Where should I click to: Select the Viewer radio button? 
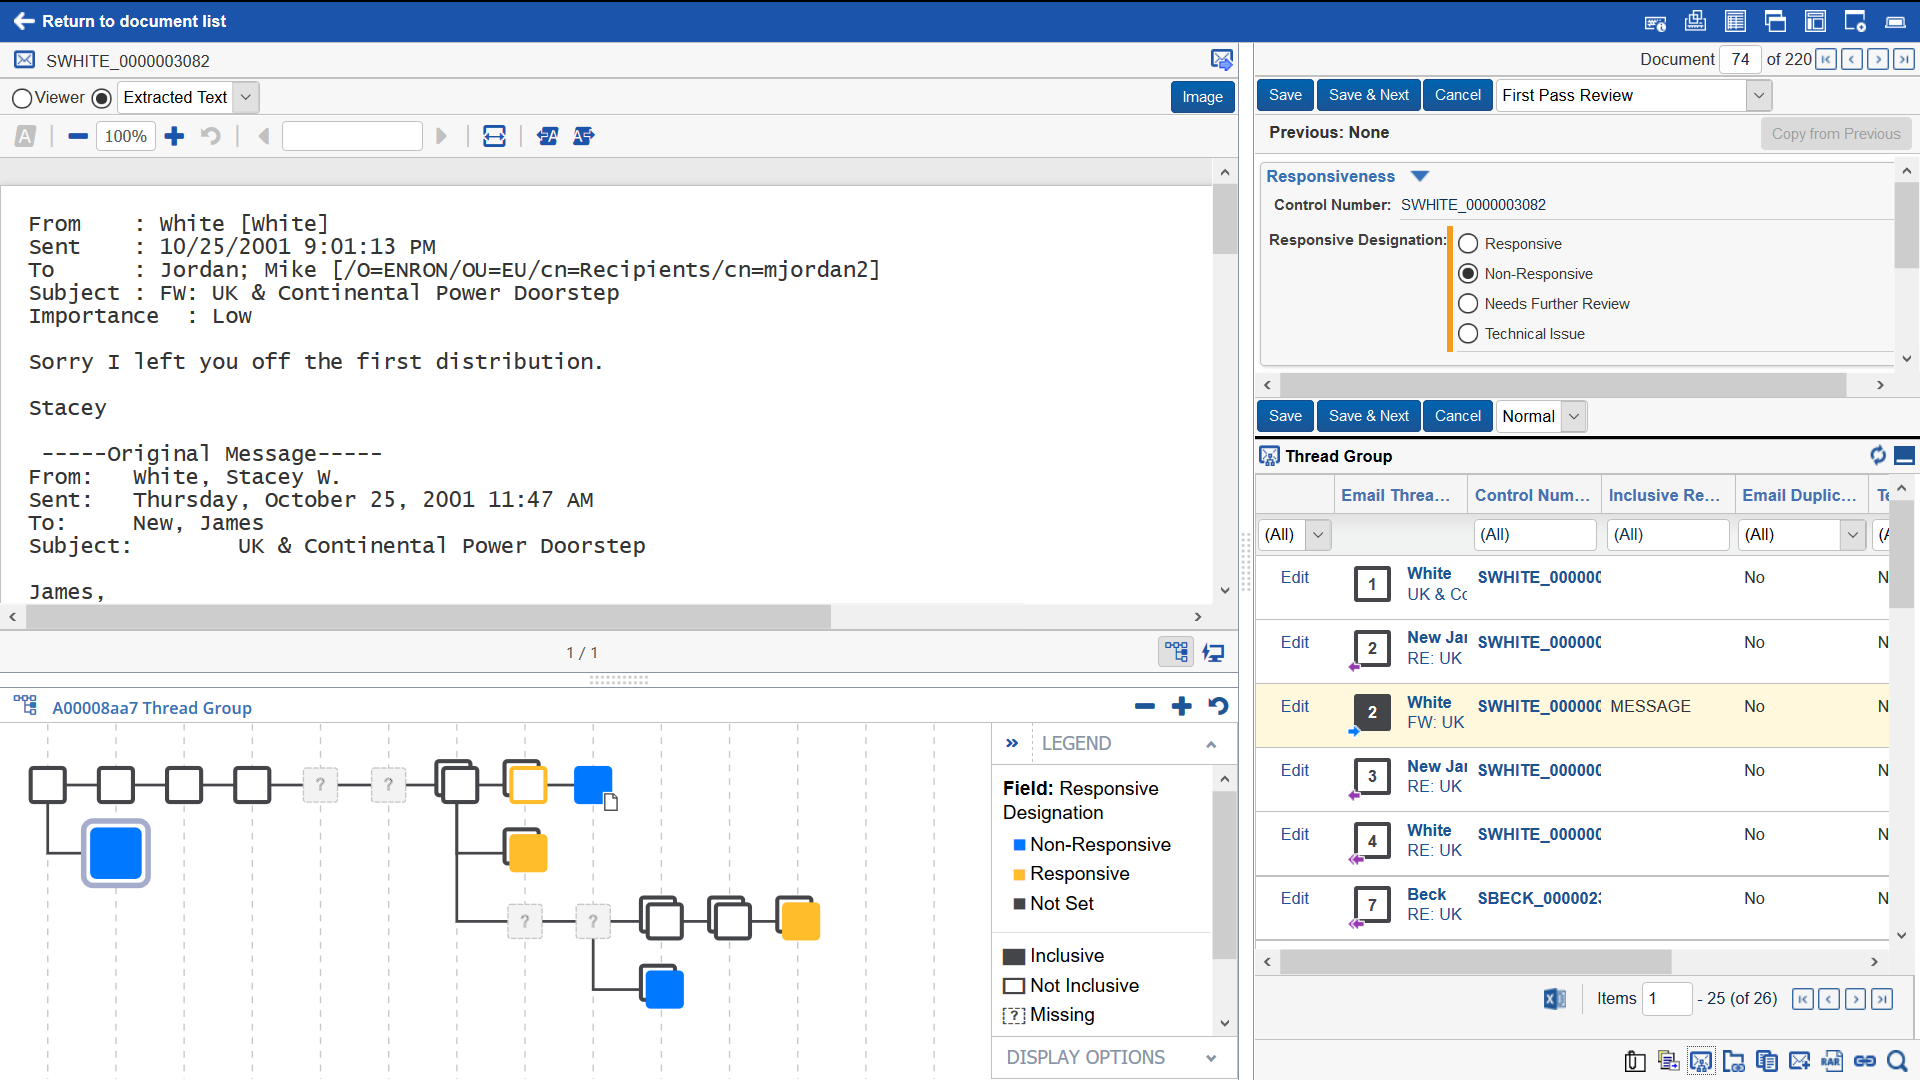tap(22, 98)
